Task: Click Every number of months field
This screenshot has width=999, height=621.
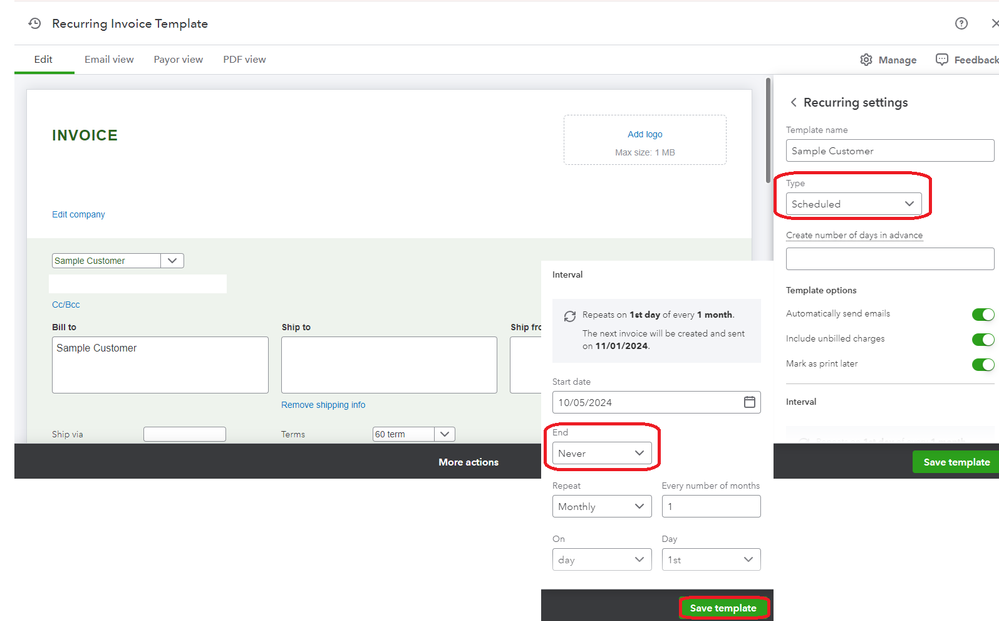Action: pyautogui.click(x=710, y=506)
